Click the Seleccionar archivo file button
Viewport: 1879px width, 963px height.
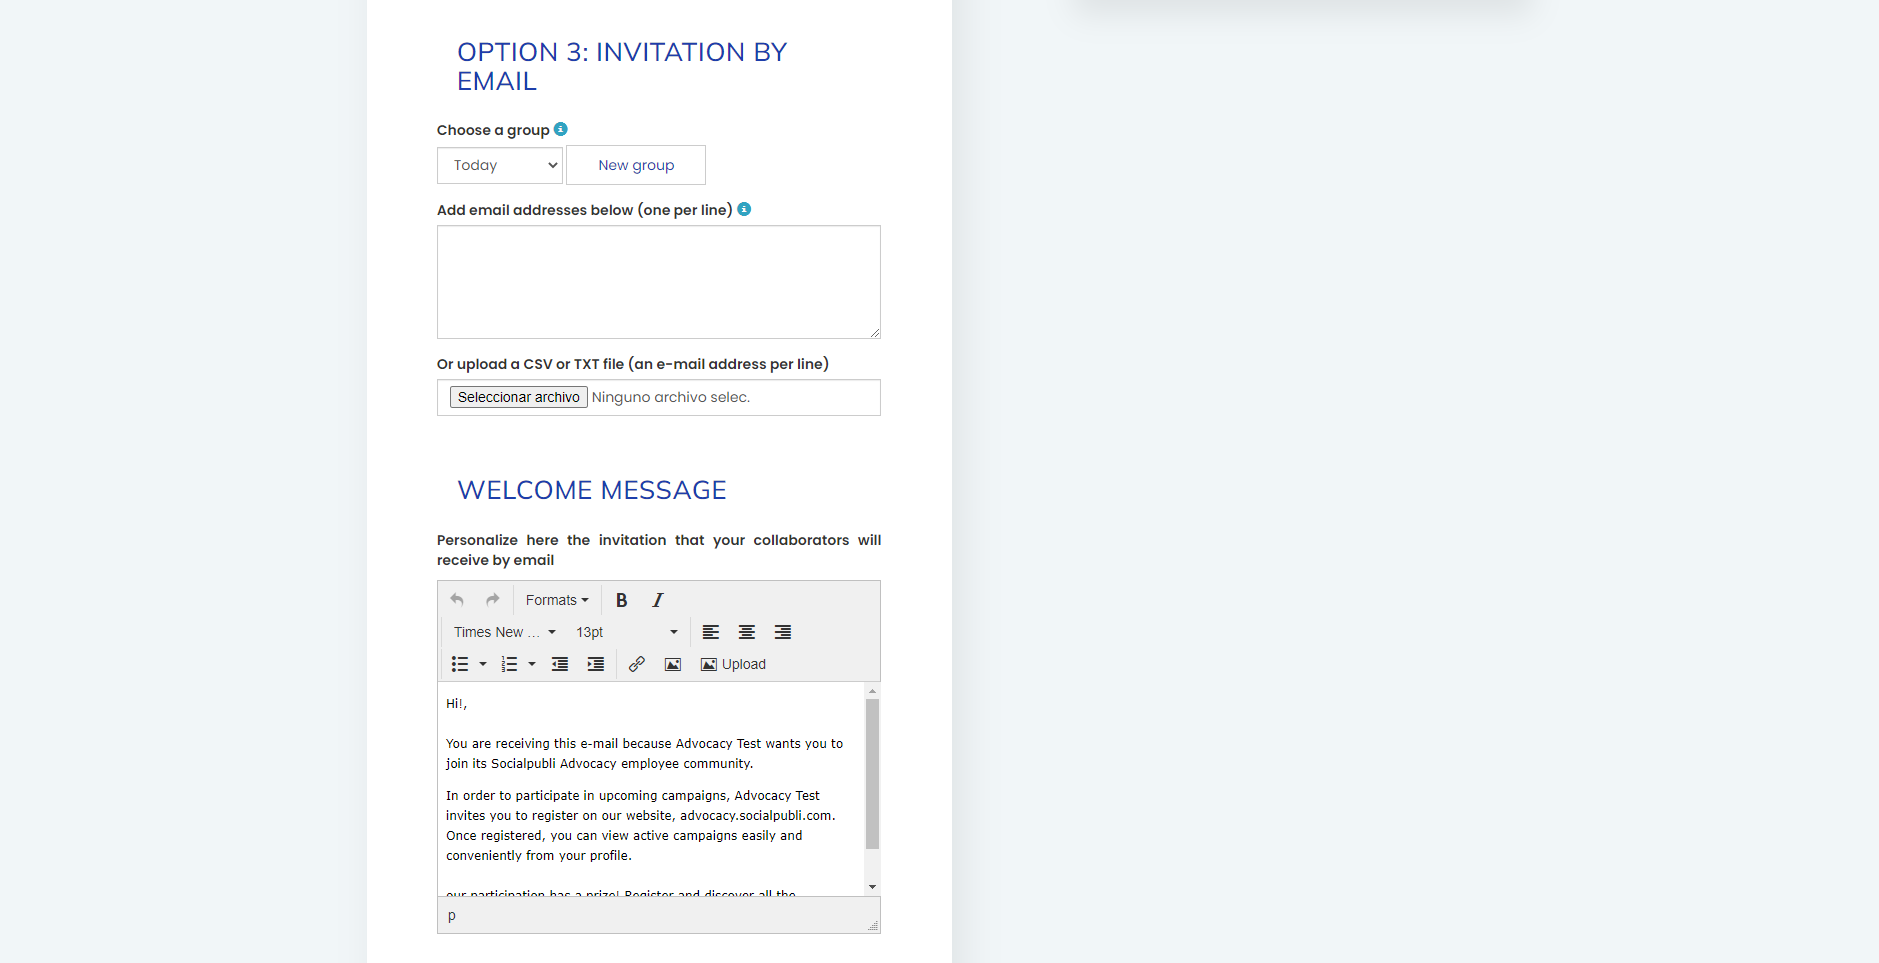518,397
